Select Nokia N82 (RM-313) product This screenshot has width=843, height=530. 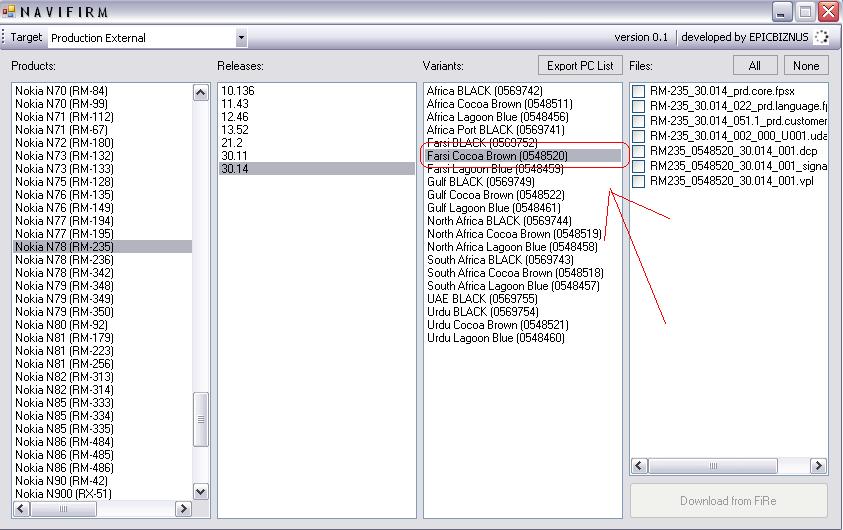pos(102,377)
